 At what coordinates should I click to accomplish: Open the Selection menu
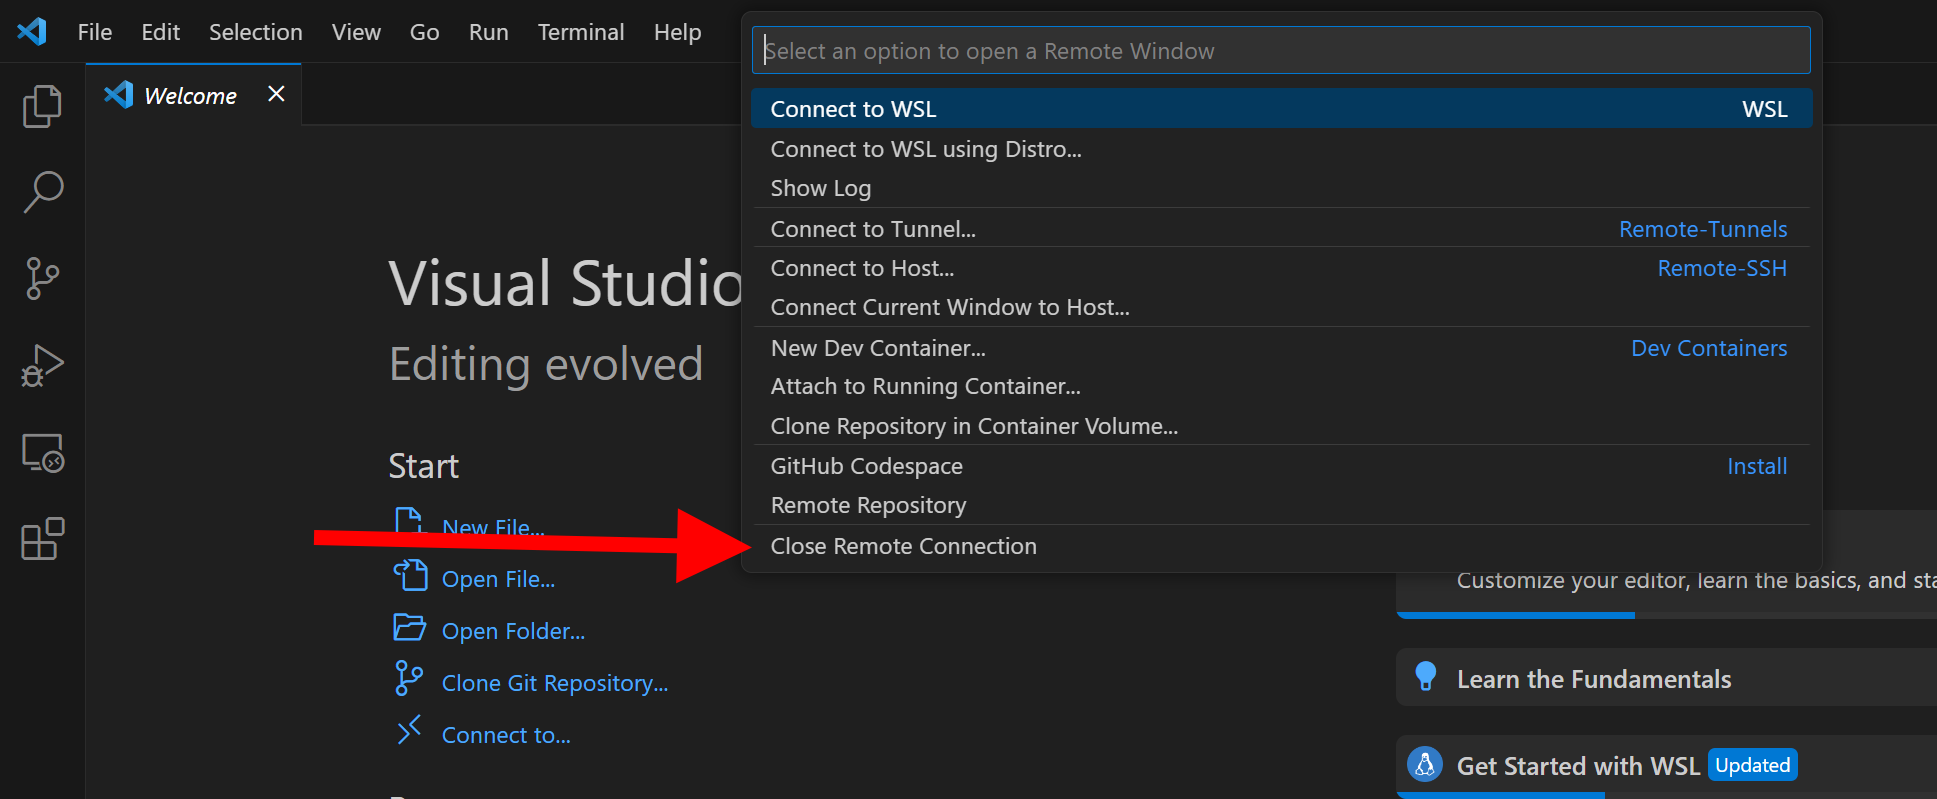click(x=256, y=32)
